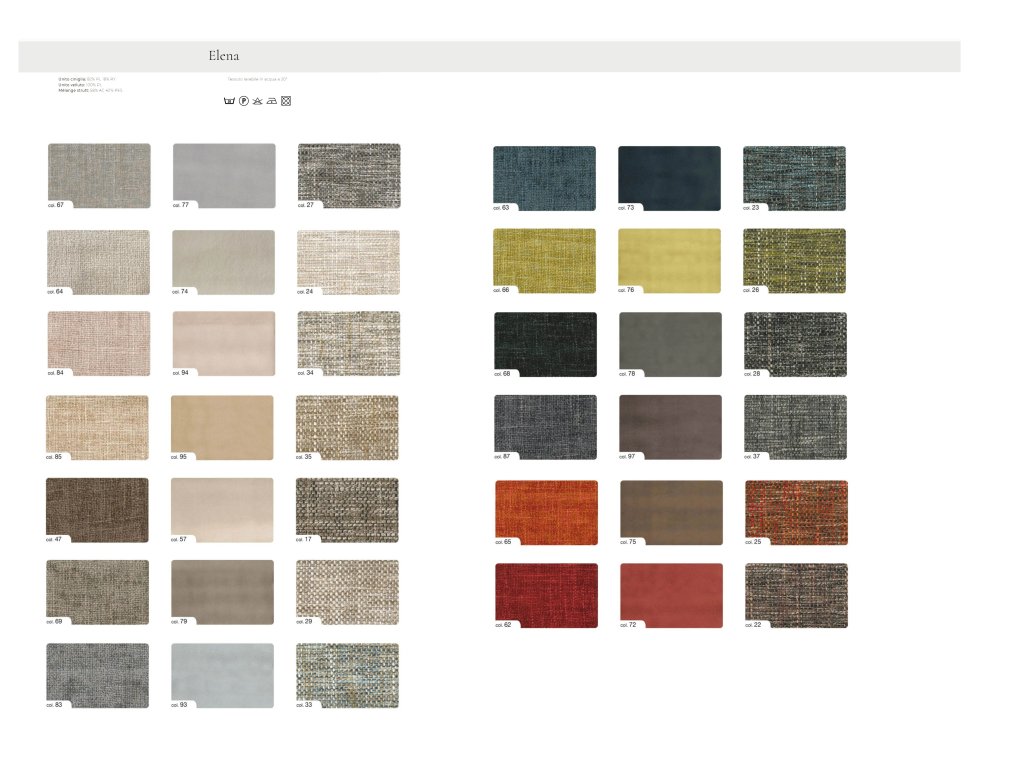
Task: Click the do-not-bleach crossed triangle symbol
Action: [x=258, y=101]
